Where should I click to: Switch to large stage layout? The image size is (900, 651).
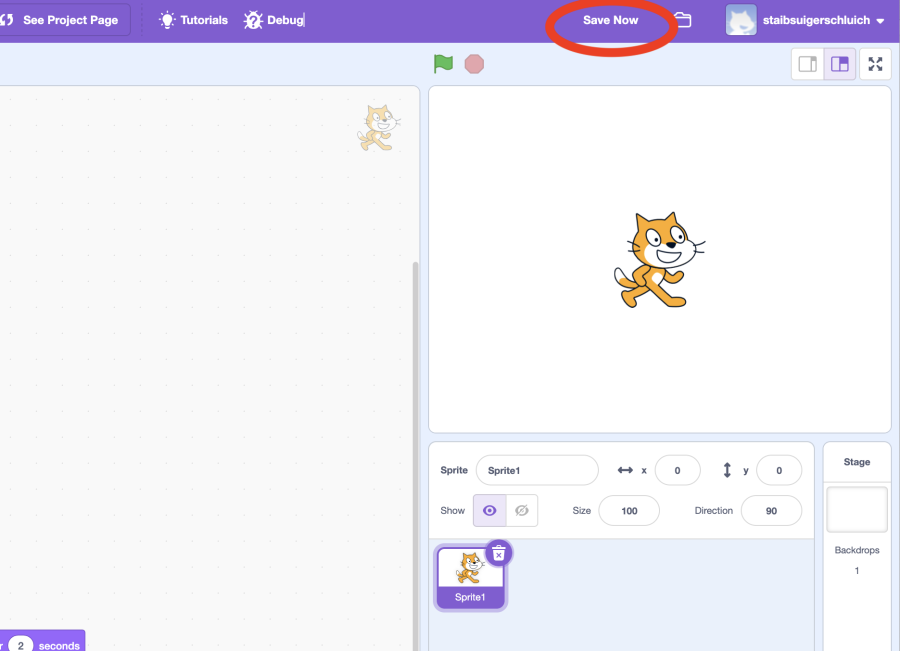(840, 64)
